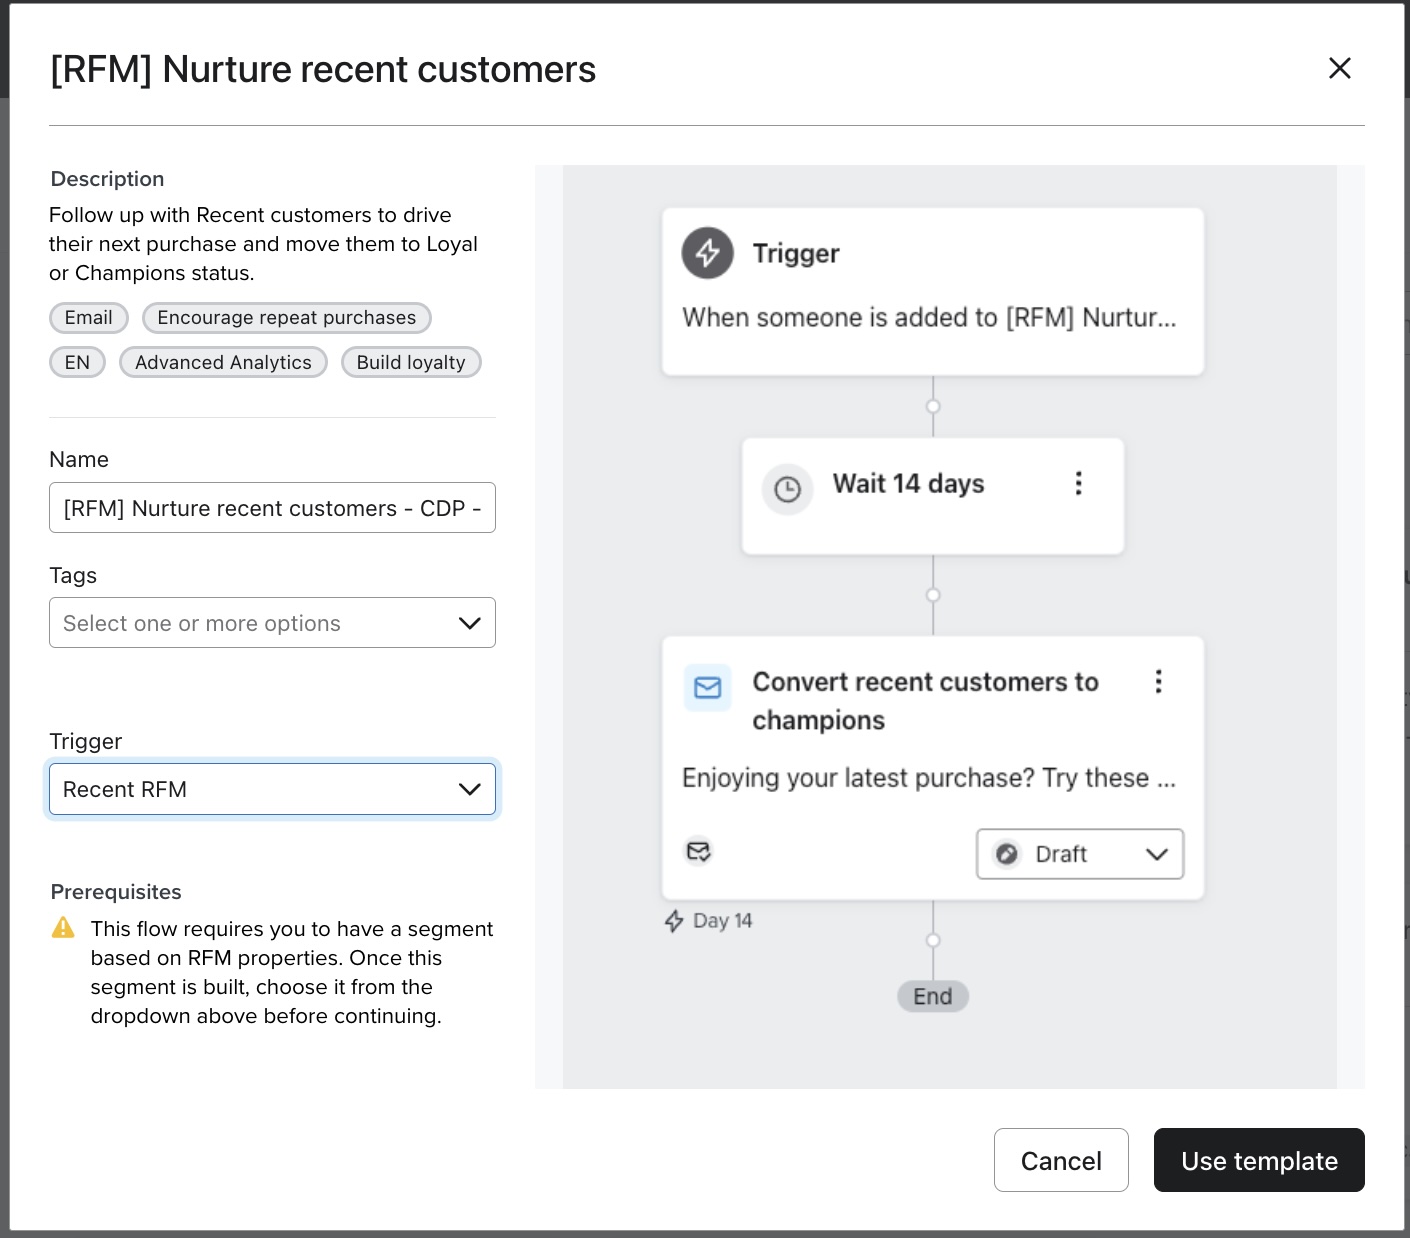The image size is (1410, 1238).
Task: Click the lightning bolt Trigger icon
Action: [x=707, y=253]
